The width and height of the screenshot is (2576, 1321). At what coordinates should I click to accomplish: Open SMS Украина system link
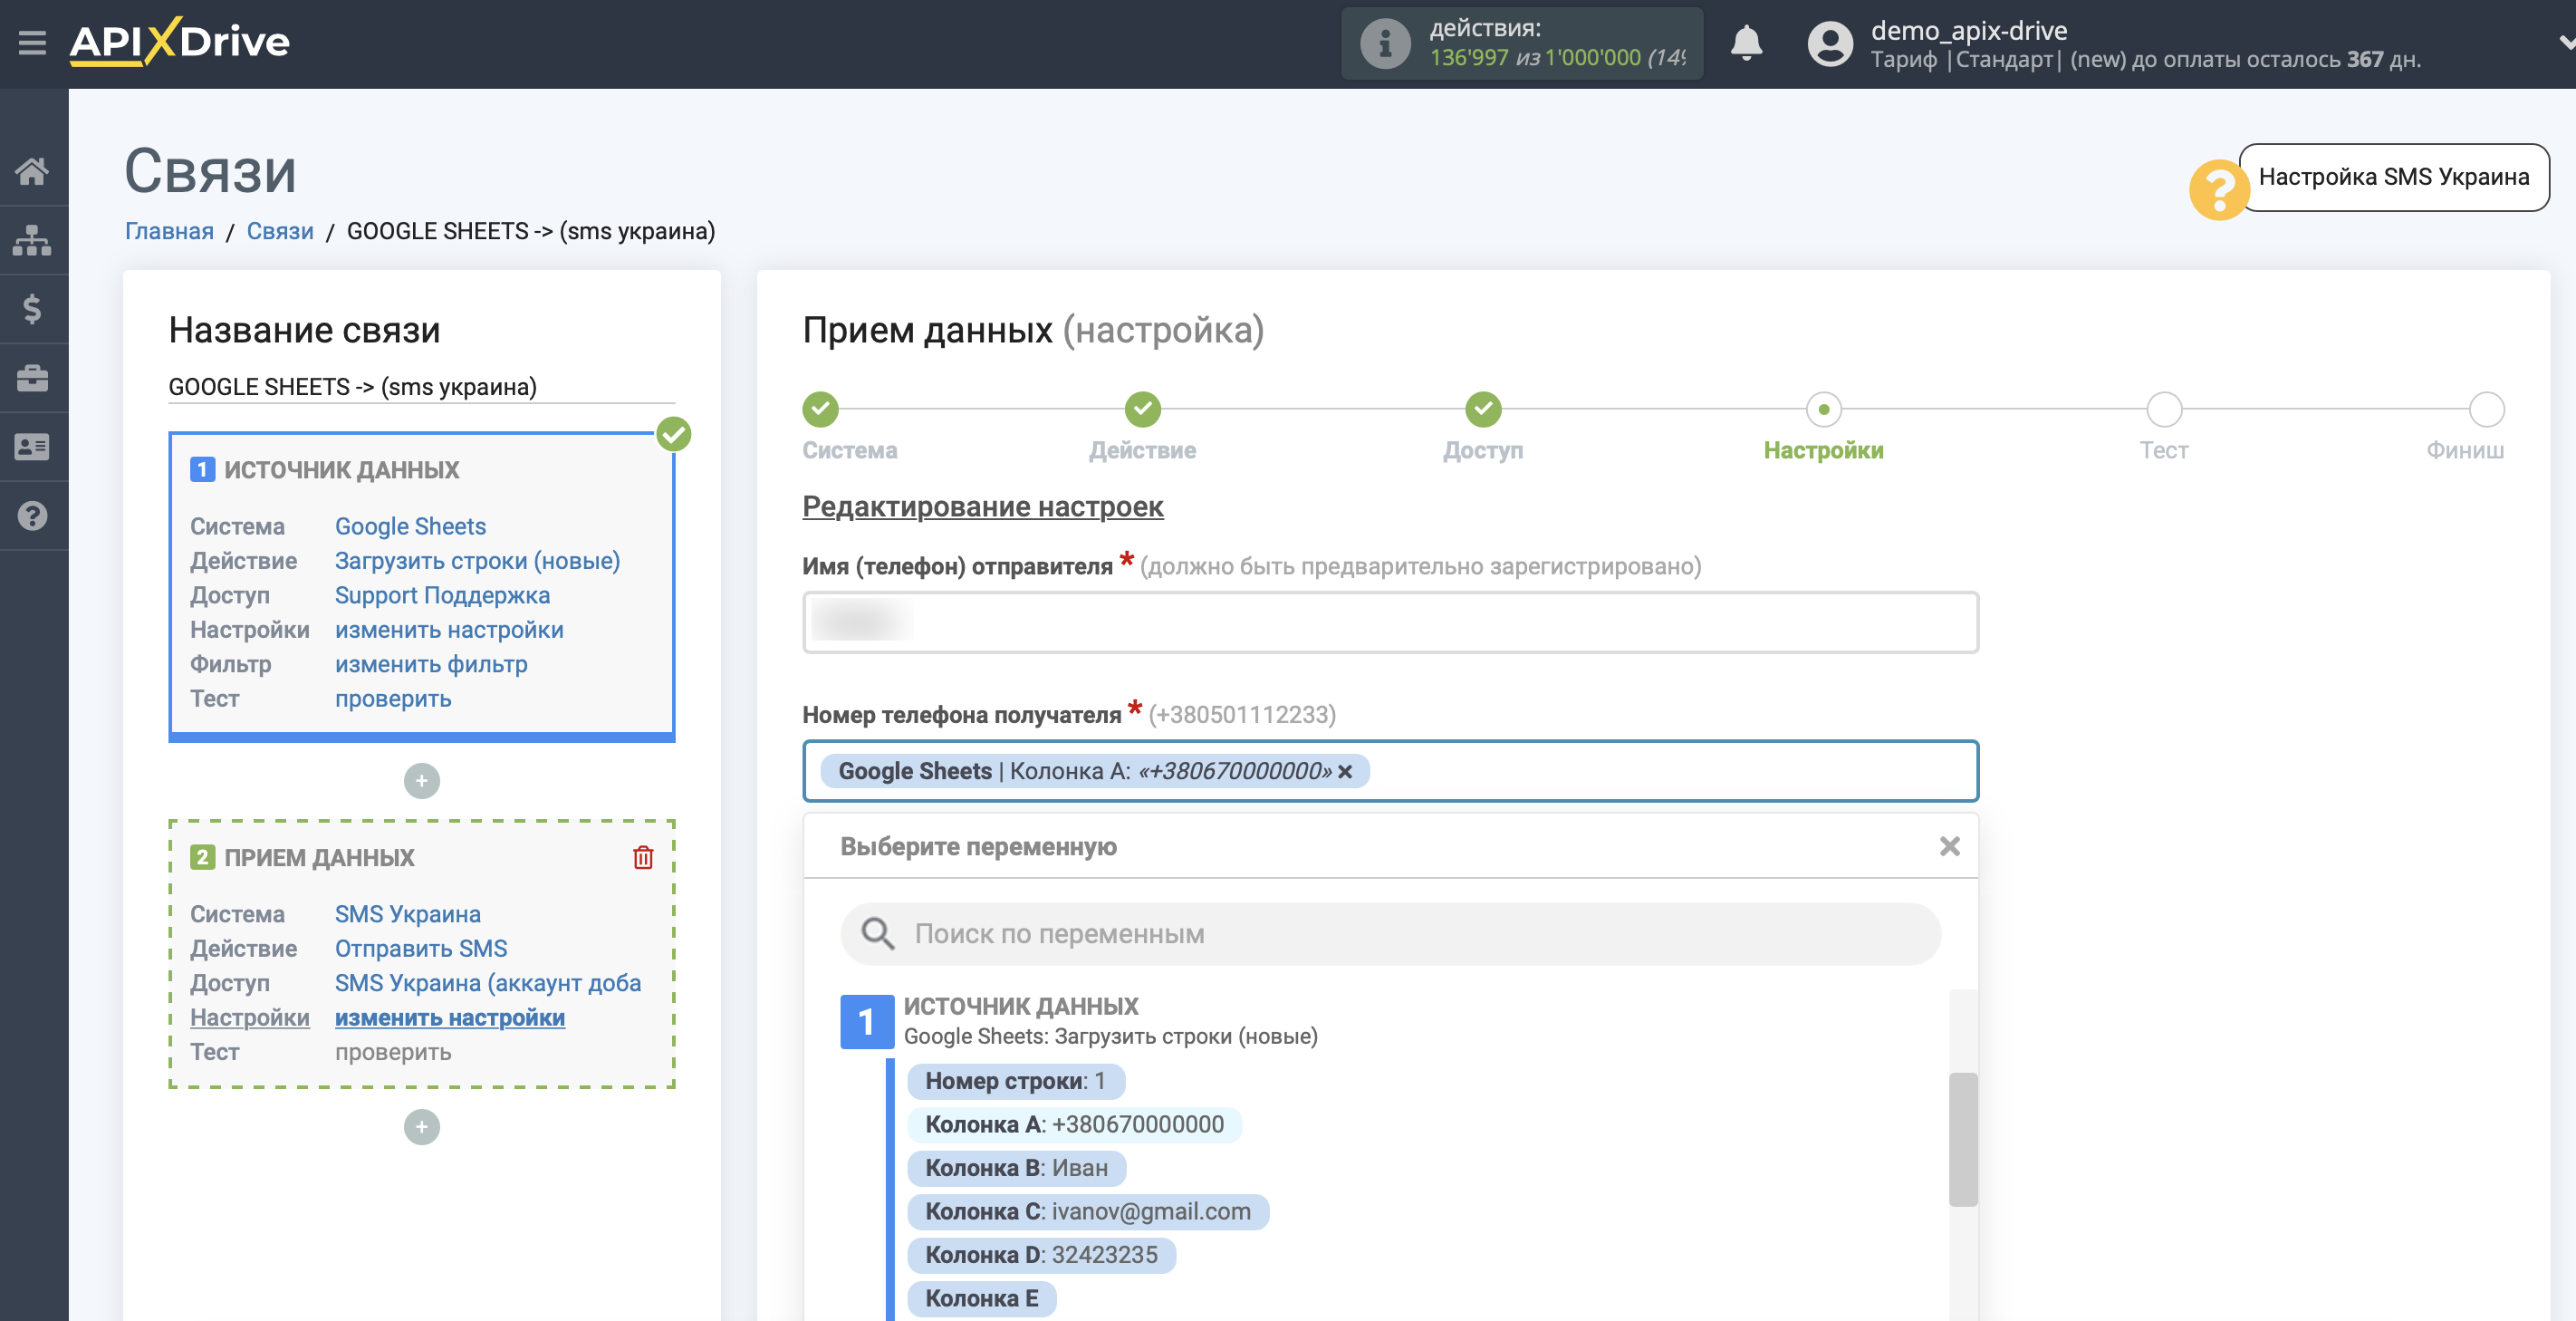[407, 914]
